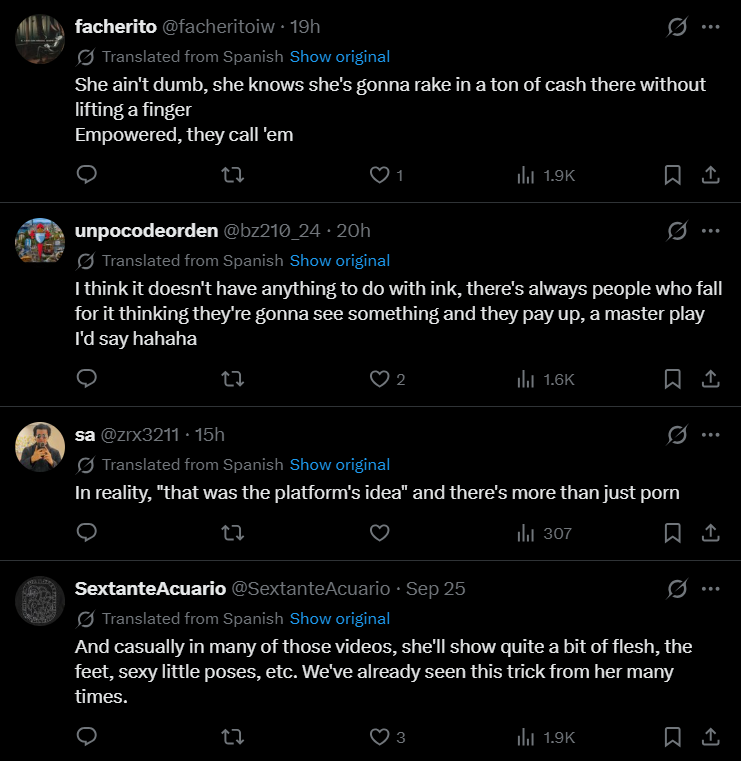Screen dimensions: 741x761
Task: Like SextanteAcuario's tweet with 3 likes
Action: (x=387, y=737)
